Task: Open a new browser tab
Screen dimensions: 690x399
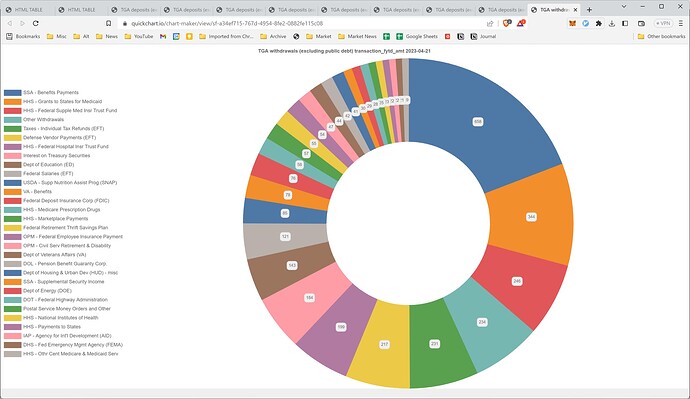Action: click(589, 10)
